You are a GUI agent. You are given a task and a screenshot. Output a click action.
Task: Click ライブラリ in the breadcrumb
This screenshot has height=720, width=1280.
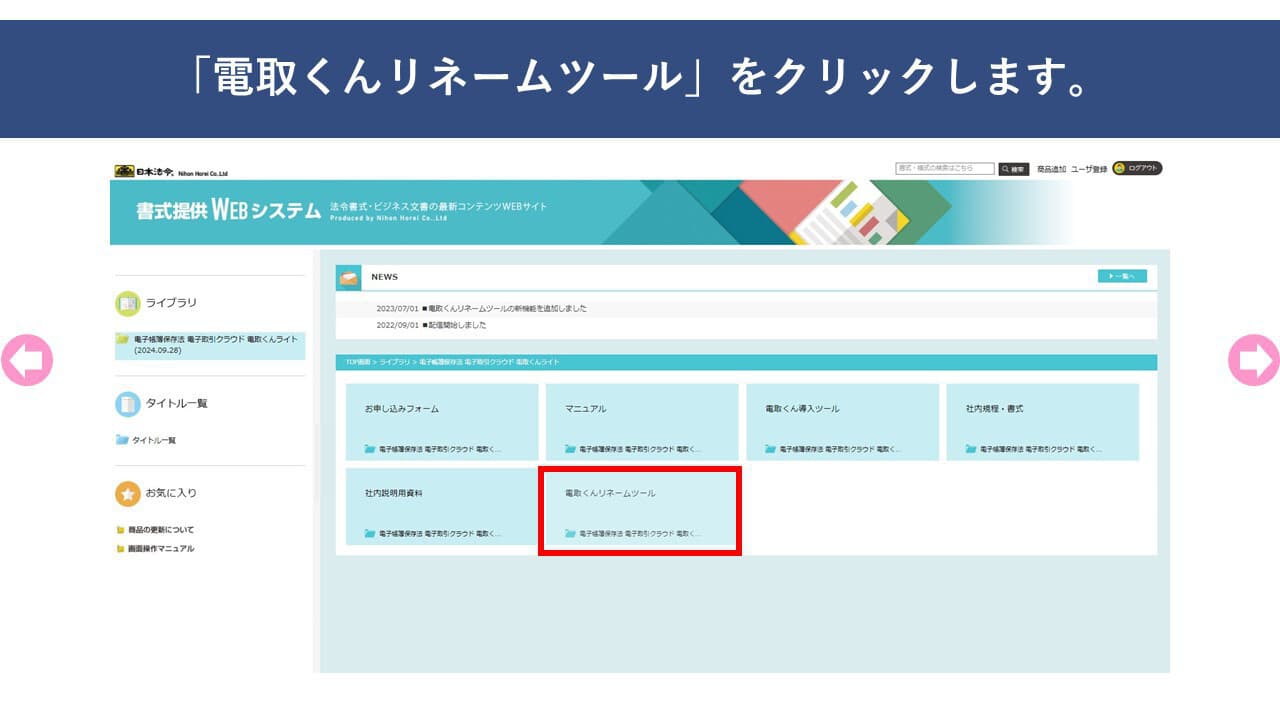coord(395,362)
